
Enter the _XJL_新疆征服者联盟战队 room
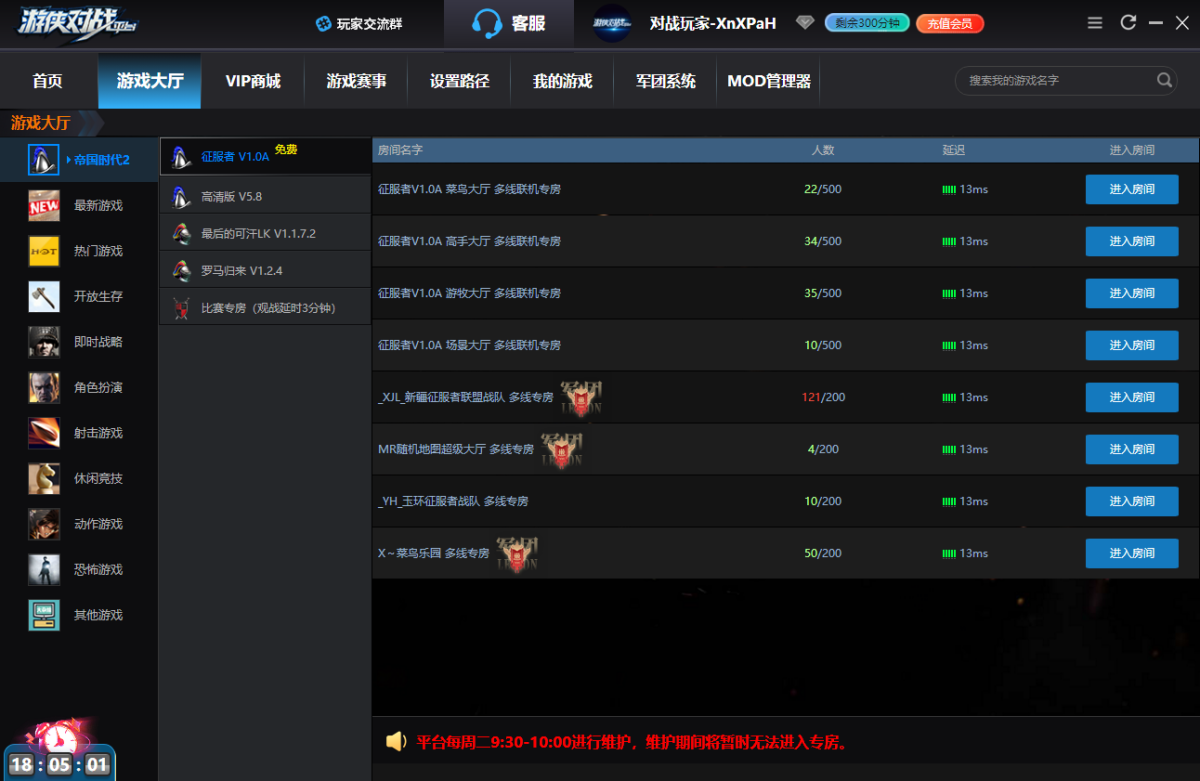coord(1132,397)
